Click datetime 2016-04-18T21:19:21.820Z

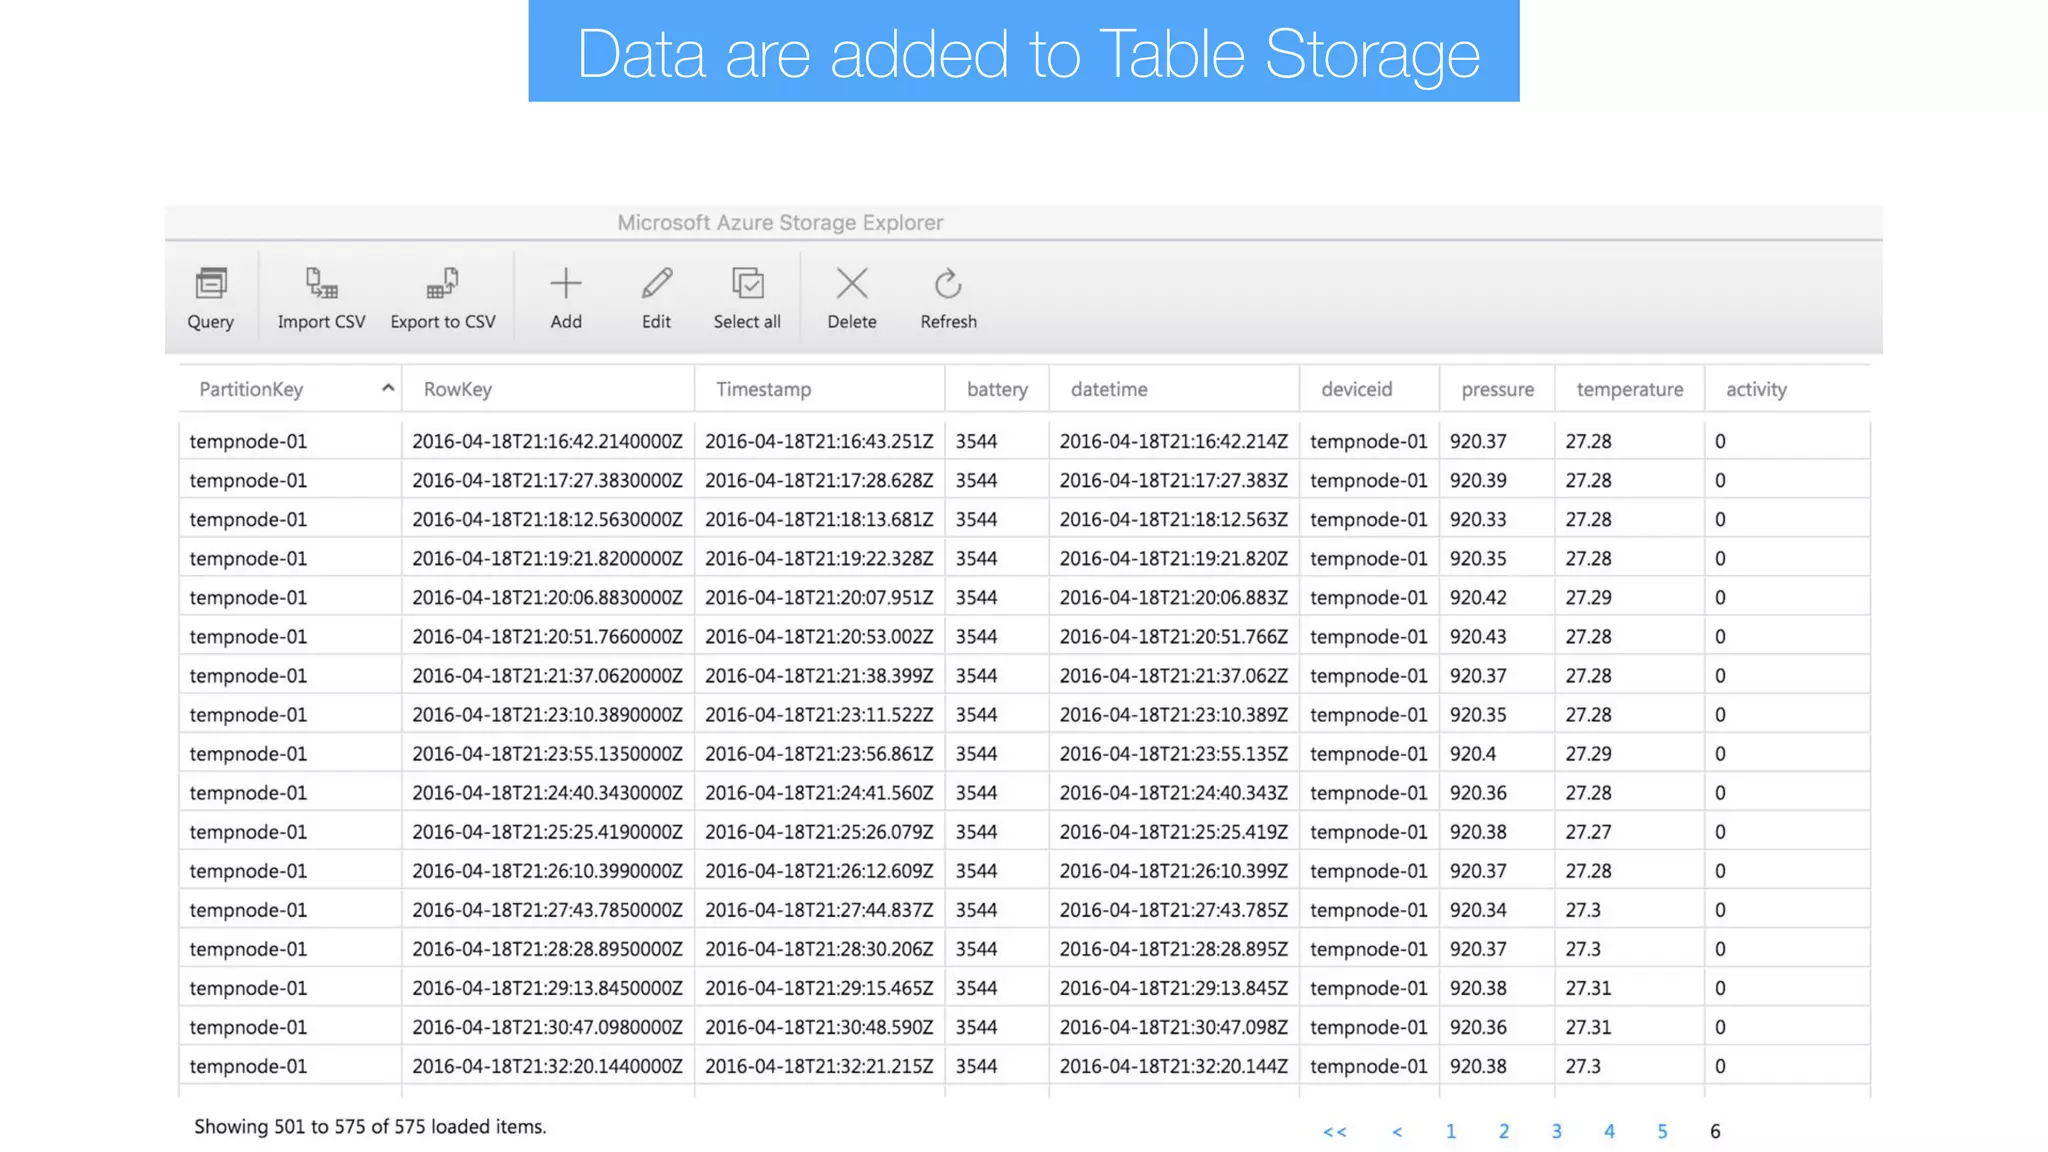(x=1174, y=558)
